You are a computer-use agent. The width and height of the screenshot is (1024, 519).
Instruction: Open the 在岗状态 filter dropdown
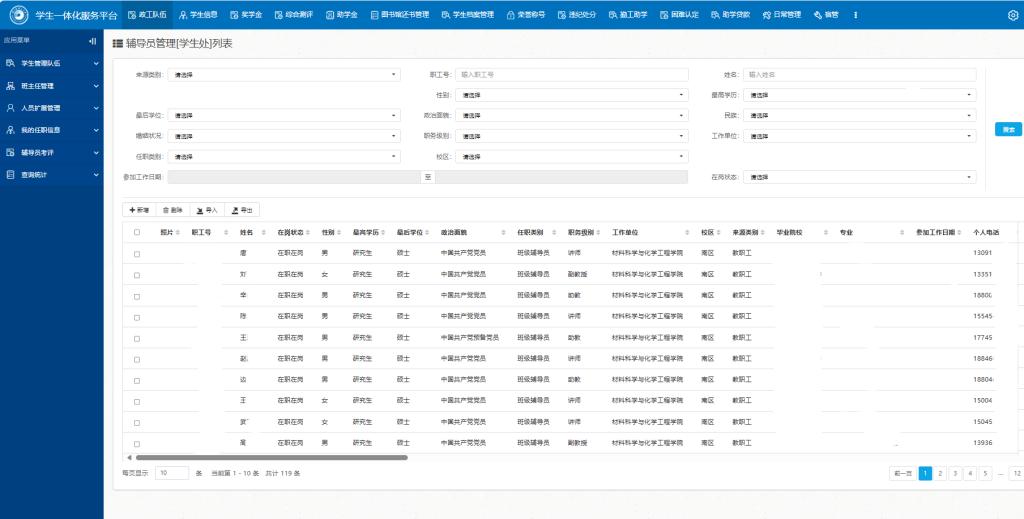(x=859, y=177)
